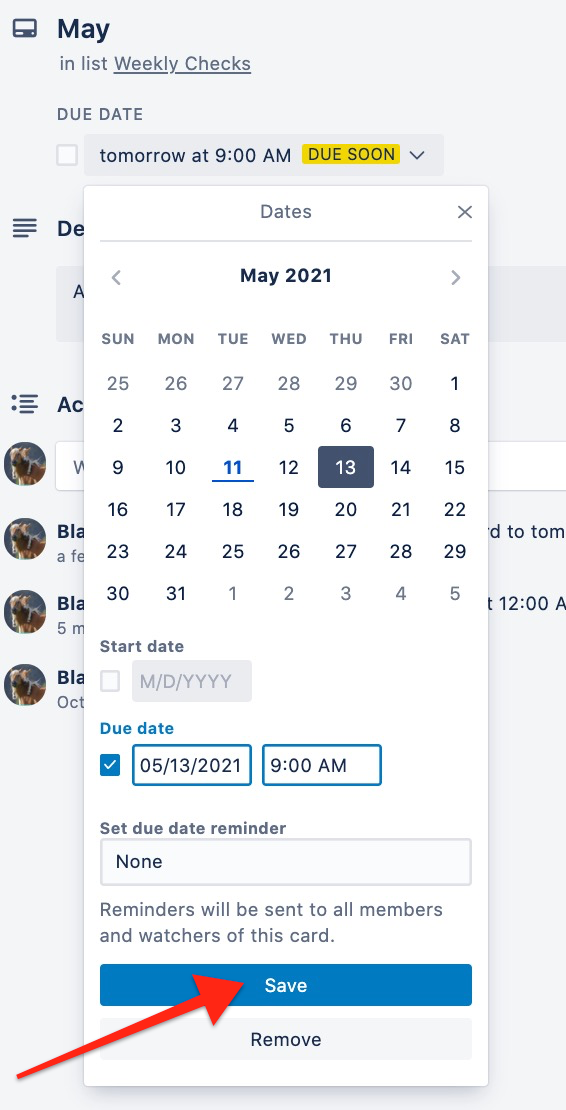Click the description lines icon
The height and width of the screenshot is (1110, 566).
(x=25, y=228)
